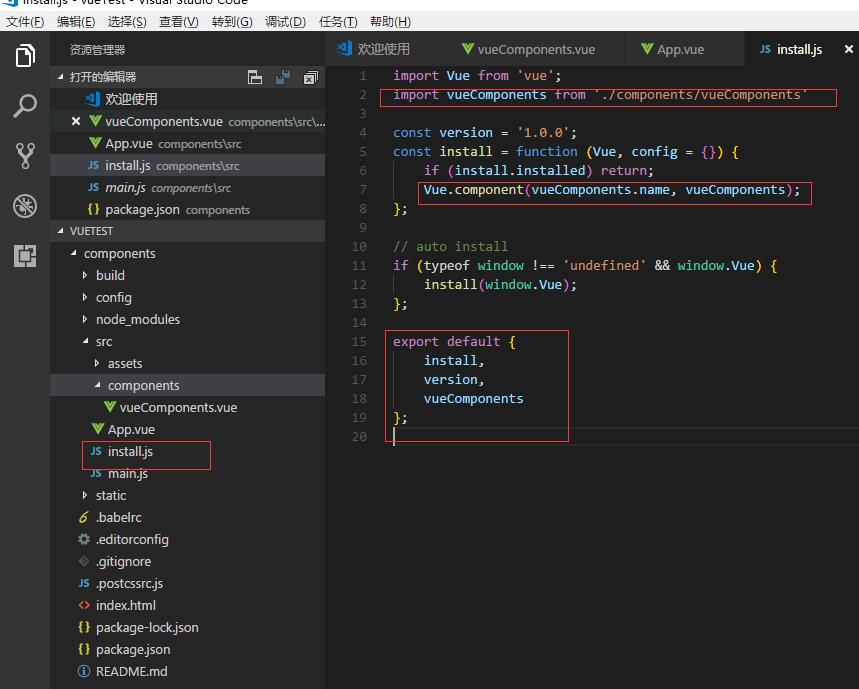
Task: Close vueComponents.vue in open editors list
Action: coord(76,121)
